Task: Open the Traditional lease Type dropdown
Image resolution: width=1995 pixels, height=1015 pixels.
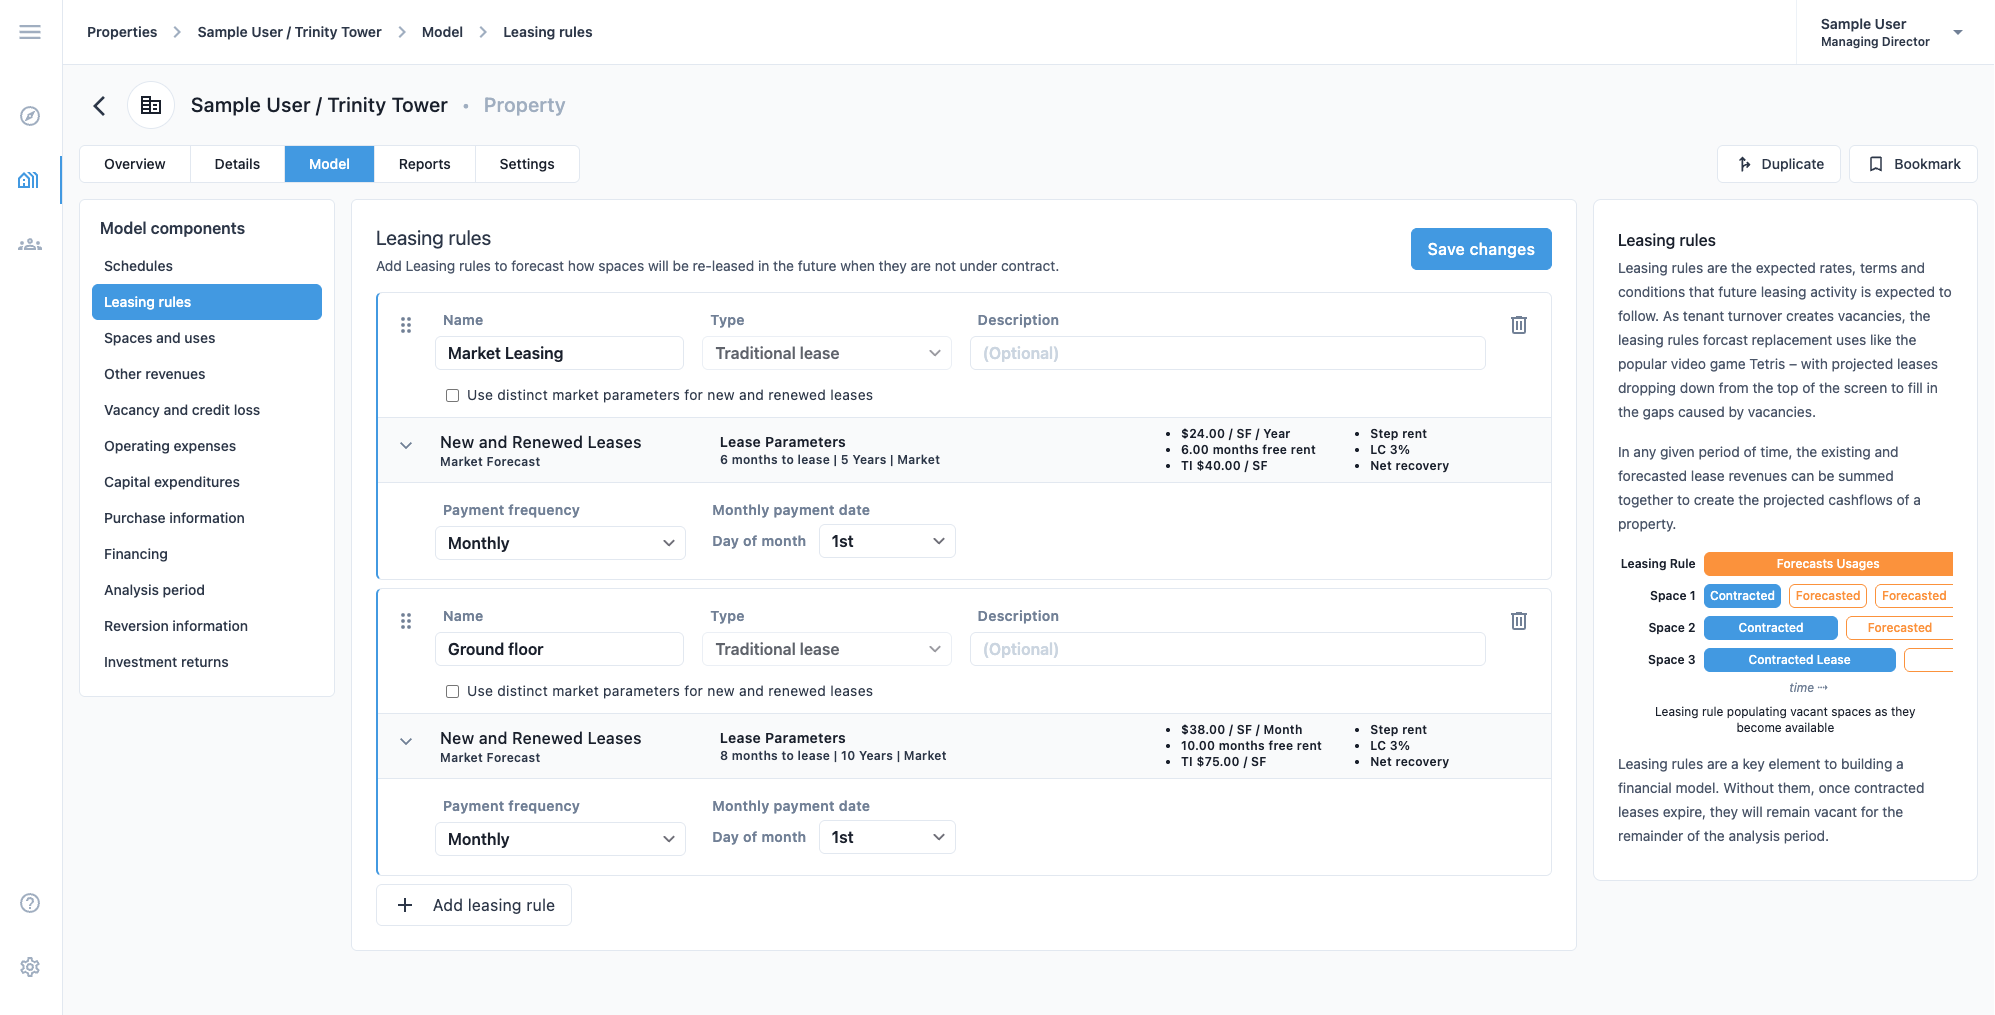Action: [826, 353]
